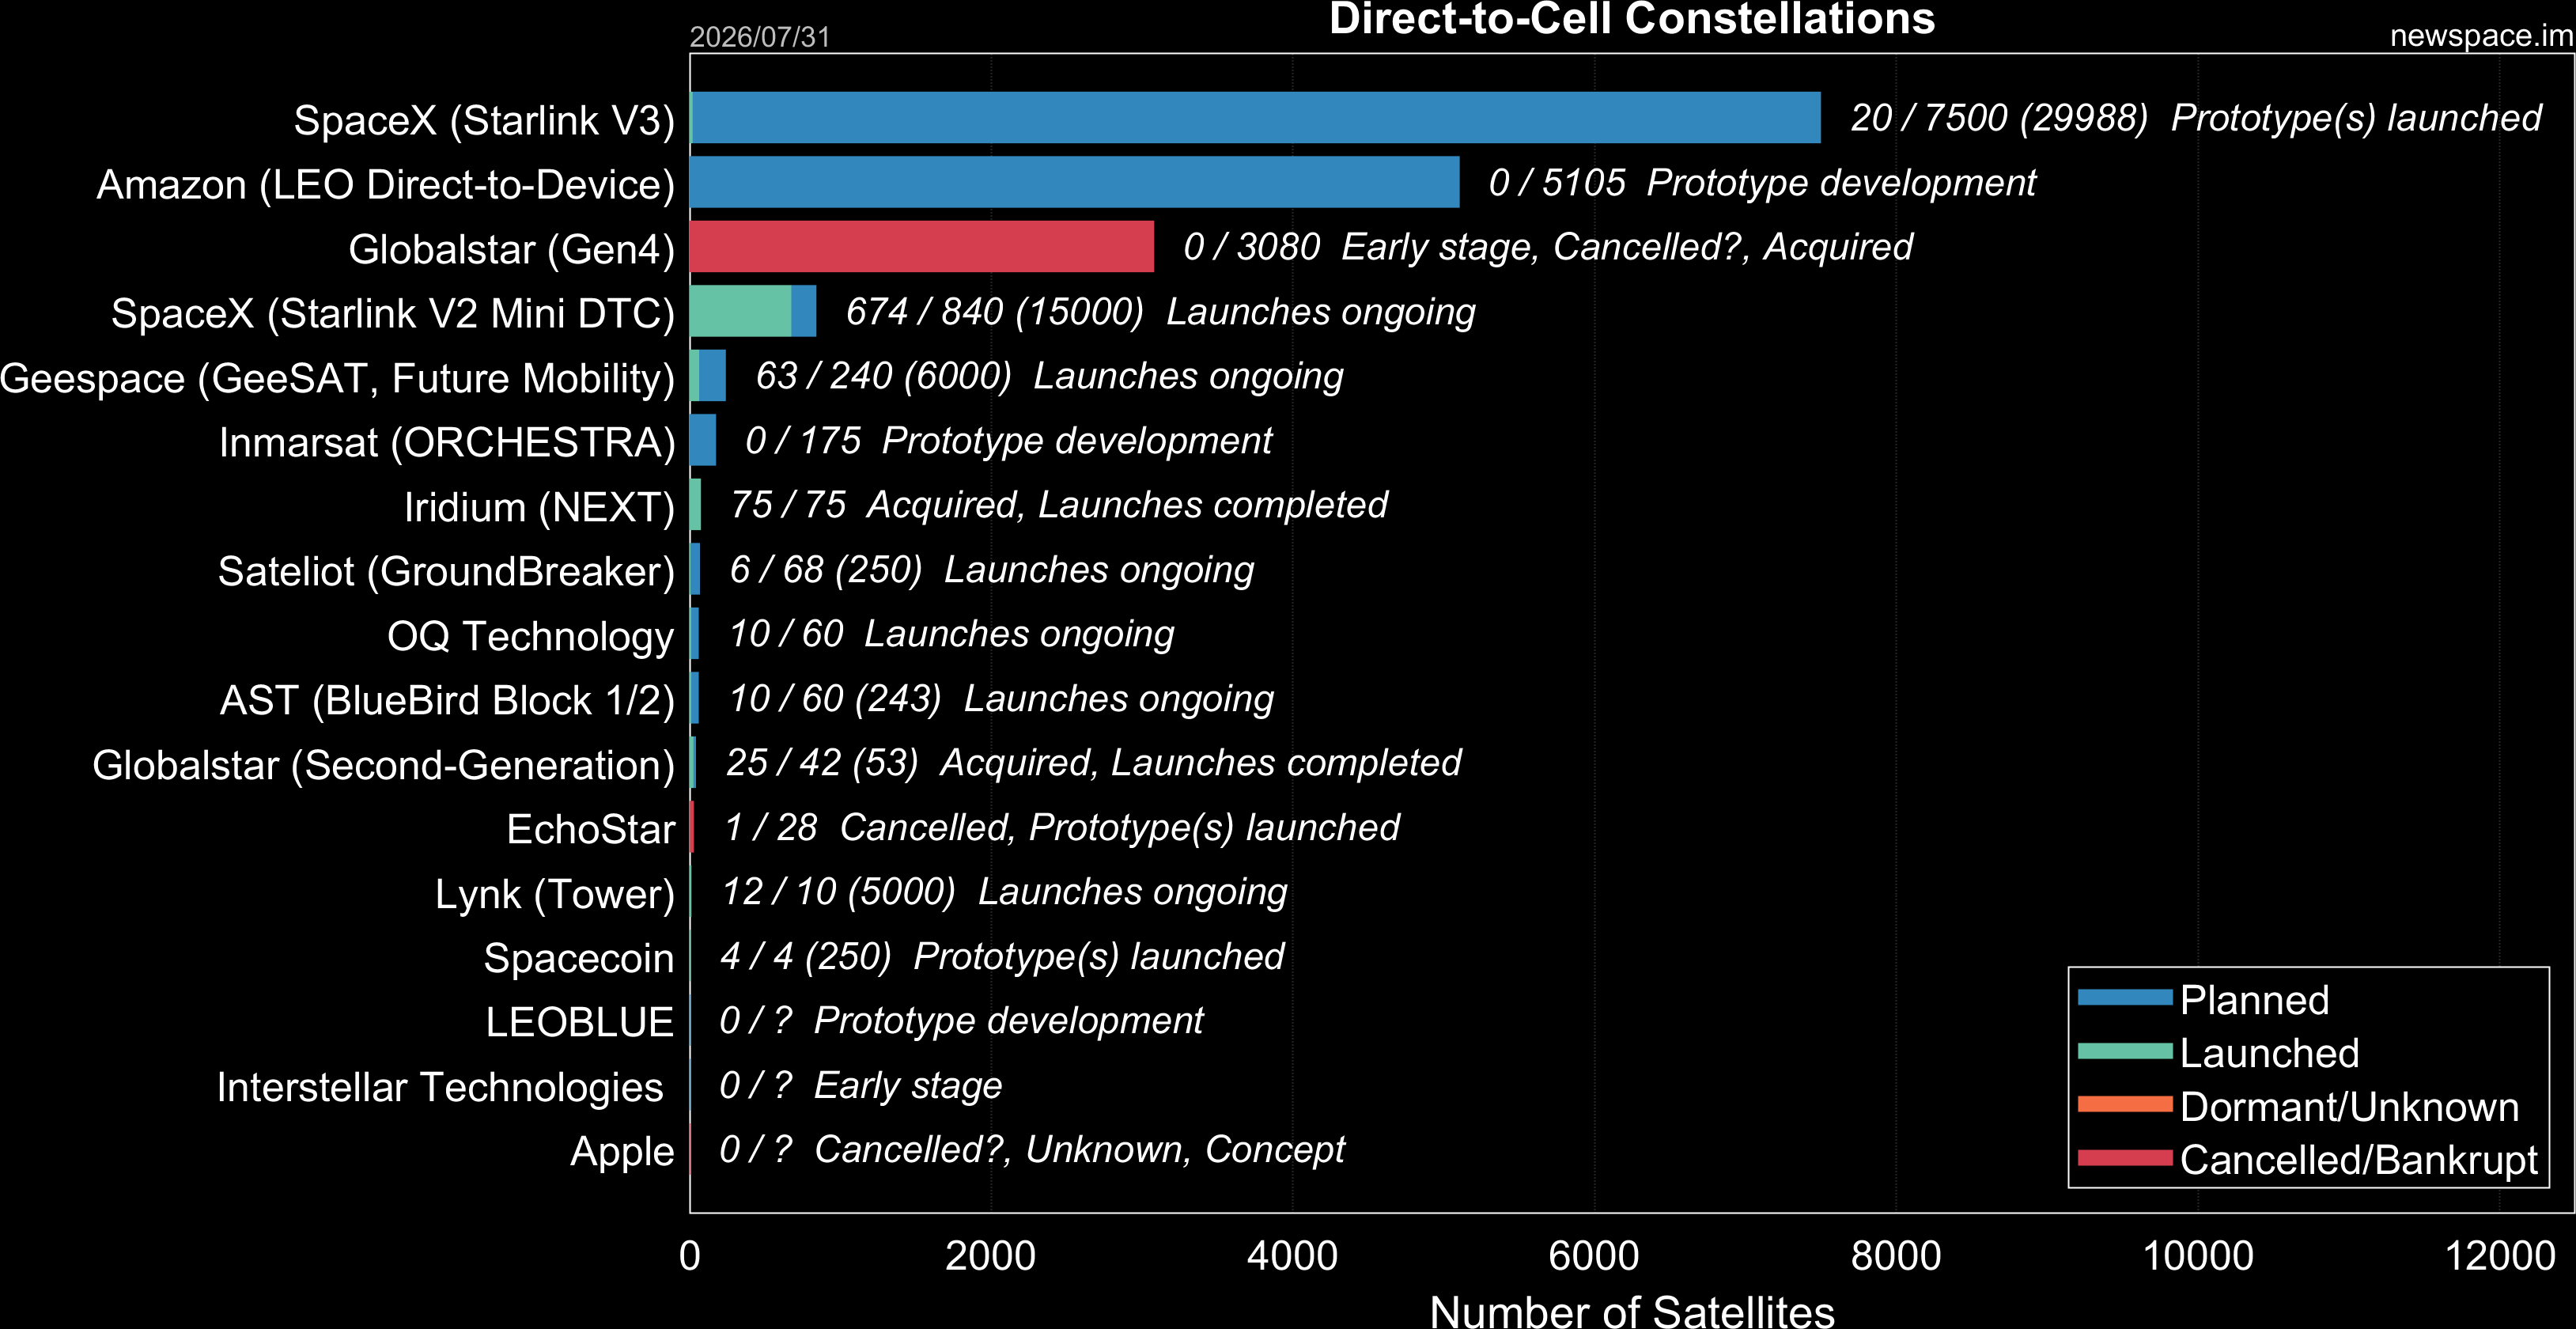
Task: Click the '0 / 5105 Prototype development' annotation
Action: pyautogui.click(x=1762, y=183)
